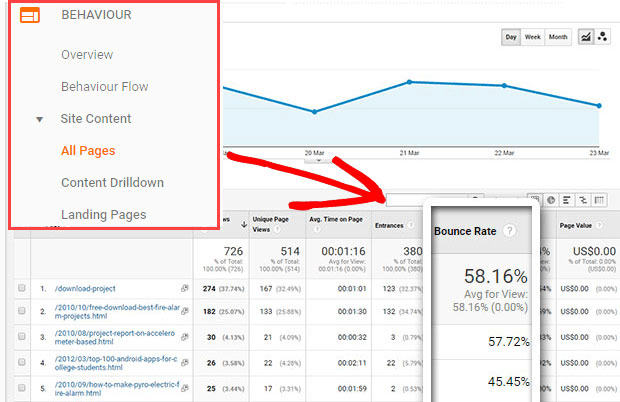
Task: Open the project-report-on-accelerometer page link
Action: [115, 337]
